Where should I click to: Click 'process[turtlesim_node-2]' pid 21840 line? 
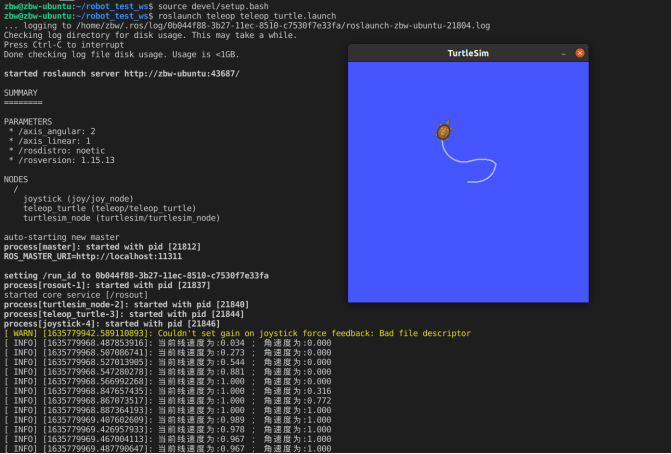pyautogui.click(x=126, y=304)
